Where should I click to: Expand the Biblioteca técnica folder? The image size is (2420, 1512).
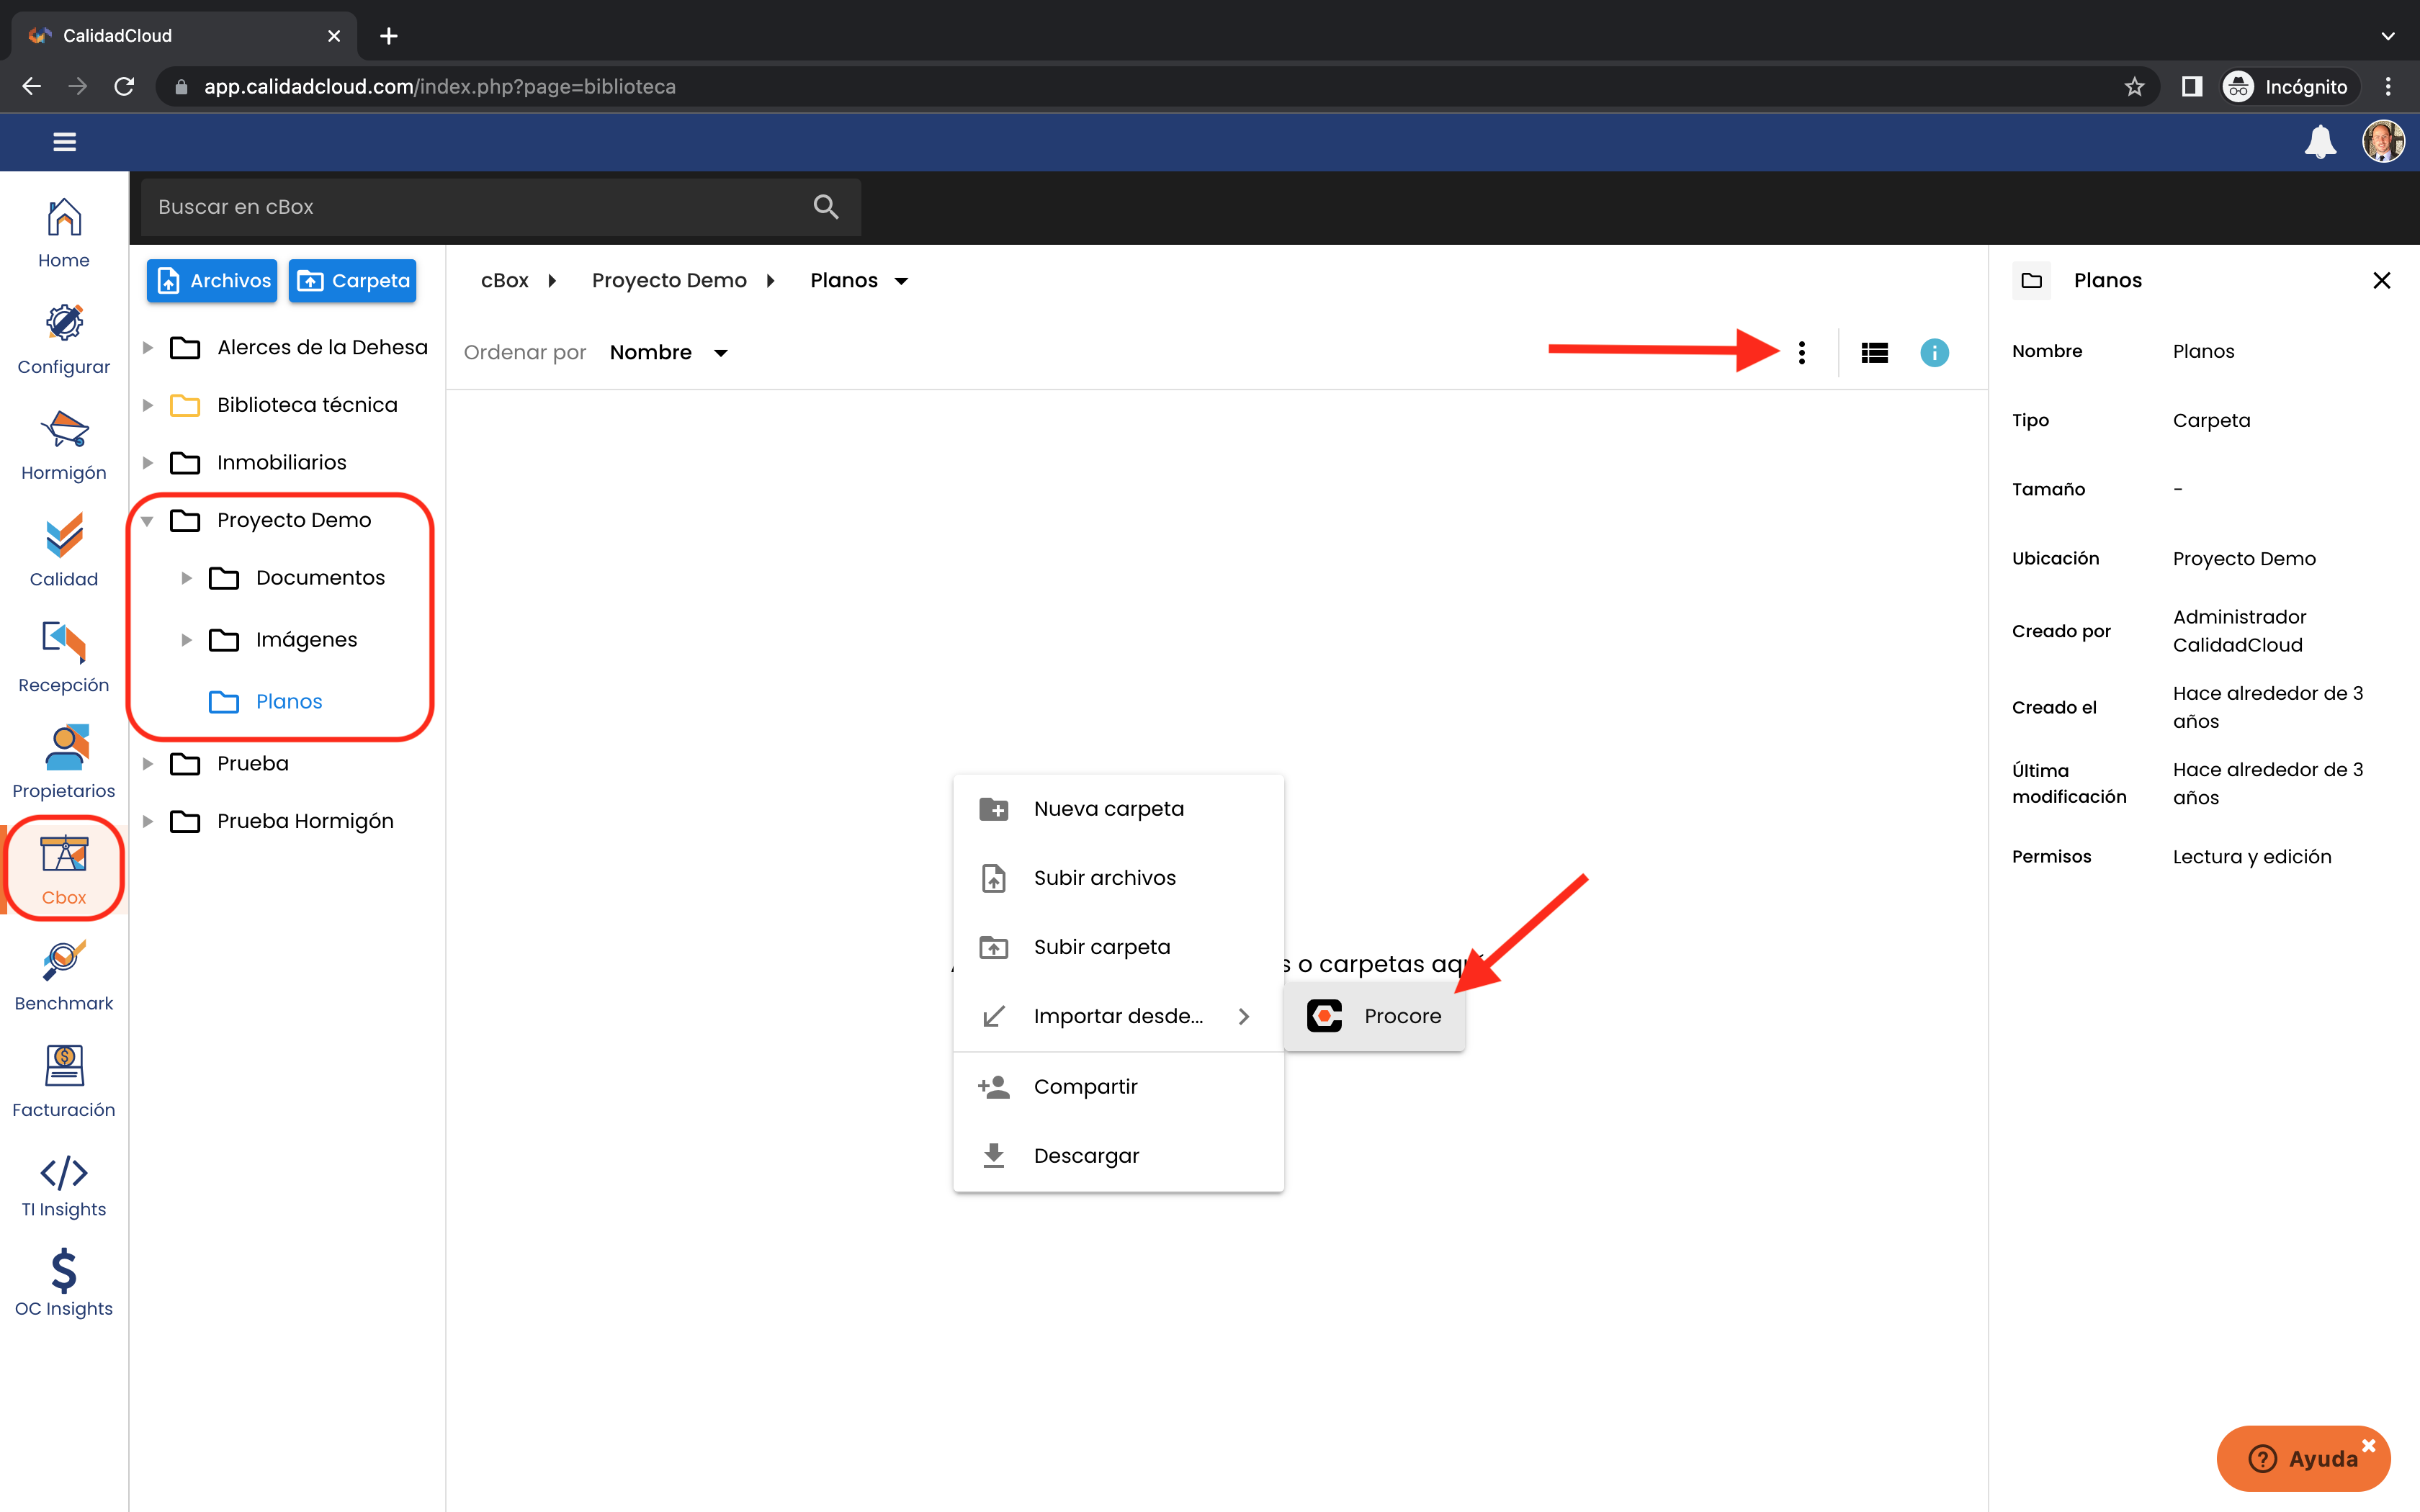click(x=148, y=405)
